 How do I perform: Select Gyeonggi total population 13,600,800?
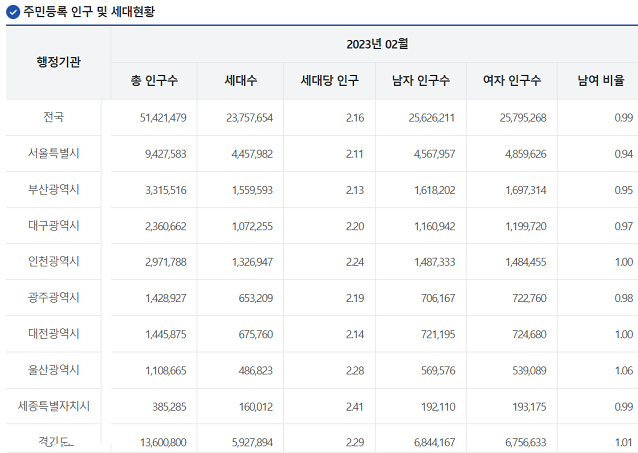coord(163,442)
